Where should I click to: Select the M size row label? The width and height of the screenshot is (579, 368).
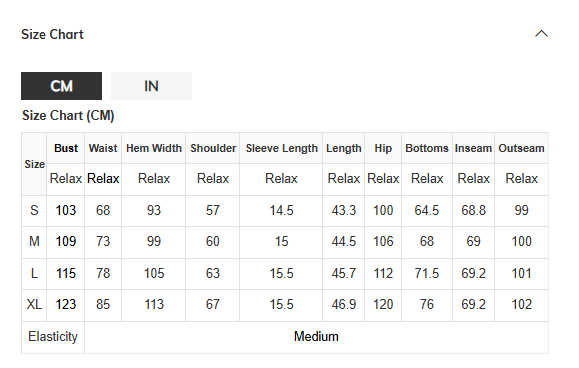point(34,241)
